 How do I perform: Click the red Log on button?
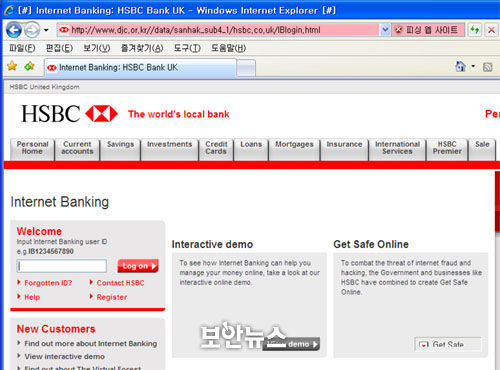[x=138, y=266]
